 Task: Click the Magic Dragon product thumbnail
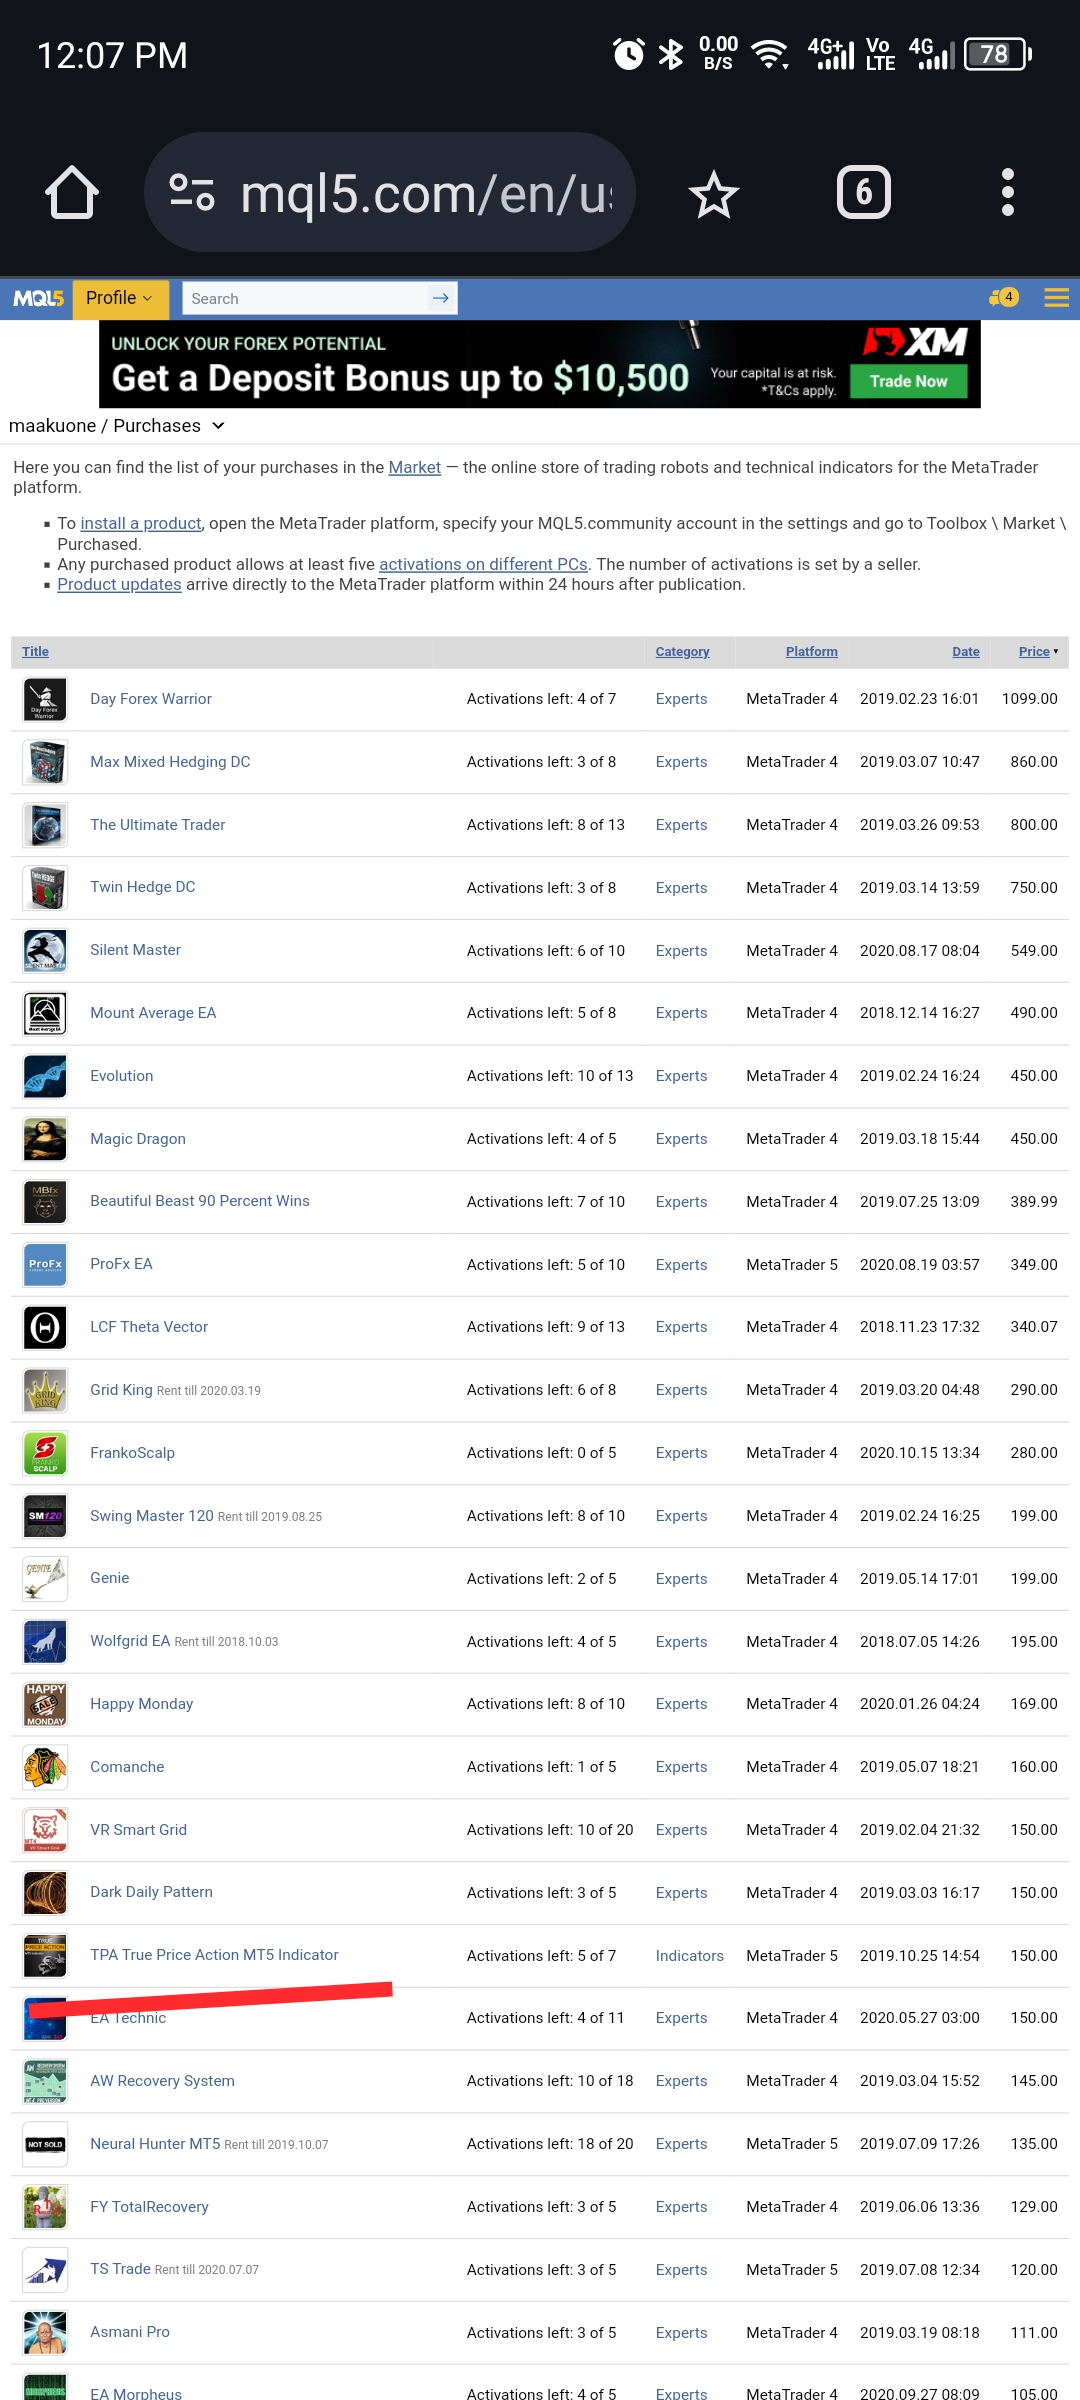45,1139
